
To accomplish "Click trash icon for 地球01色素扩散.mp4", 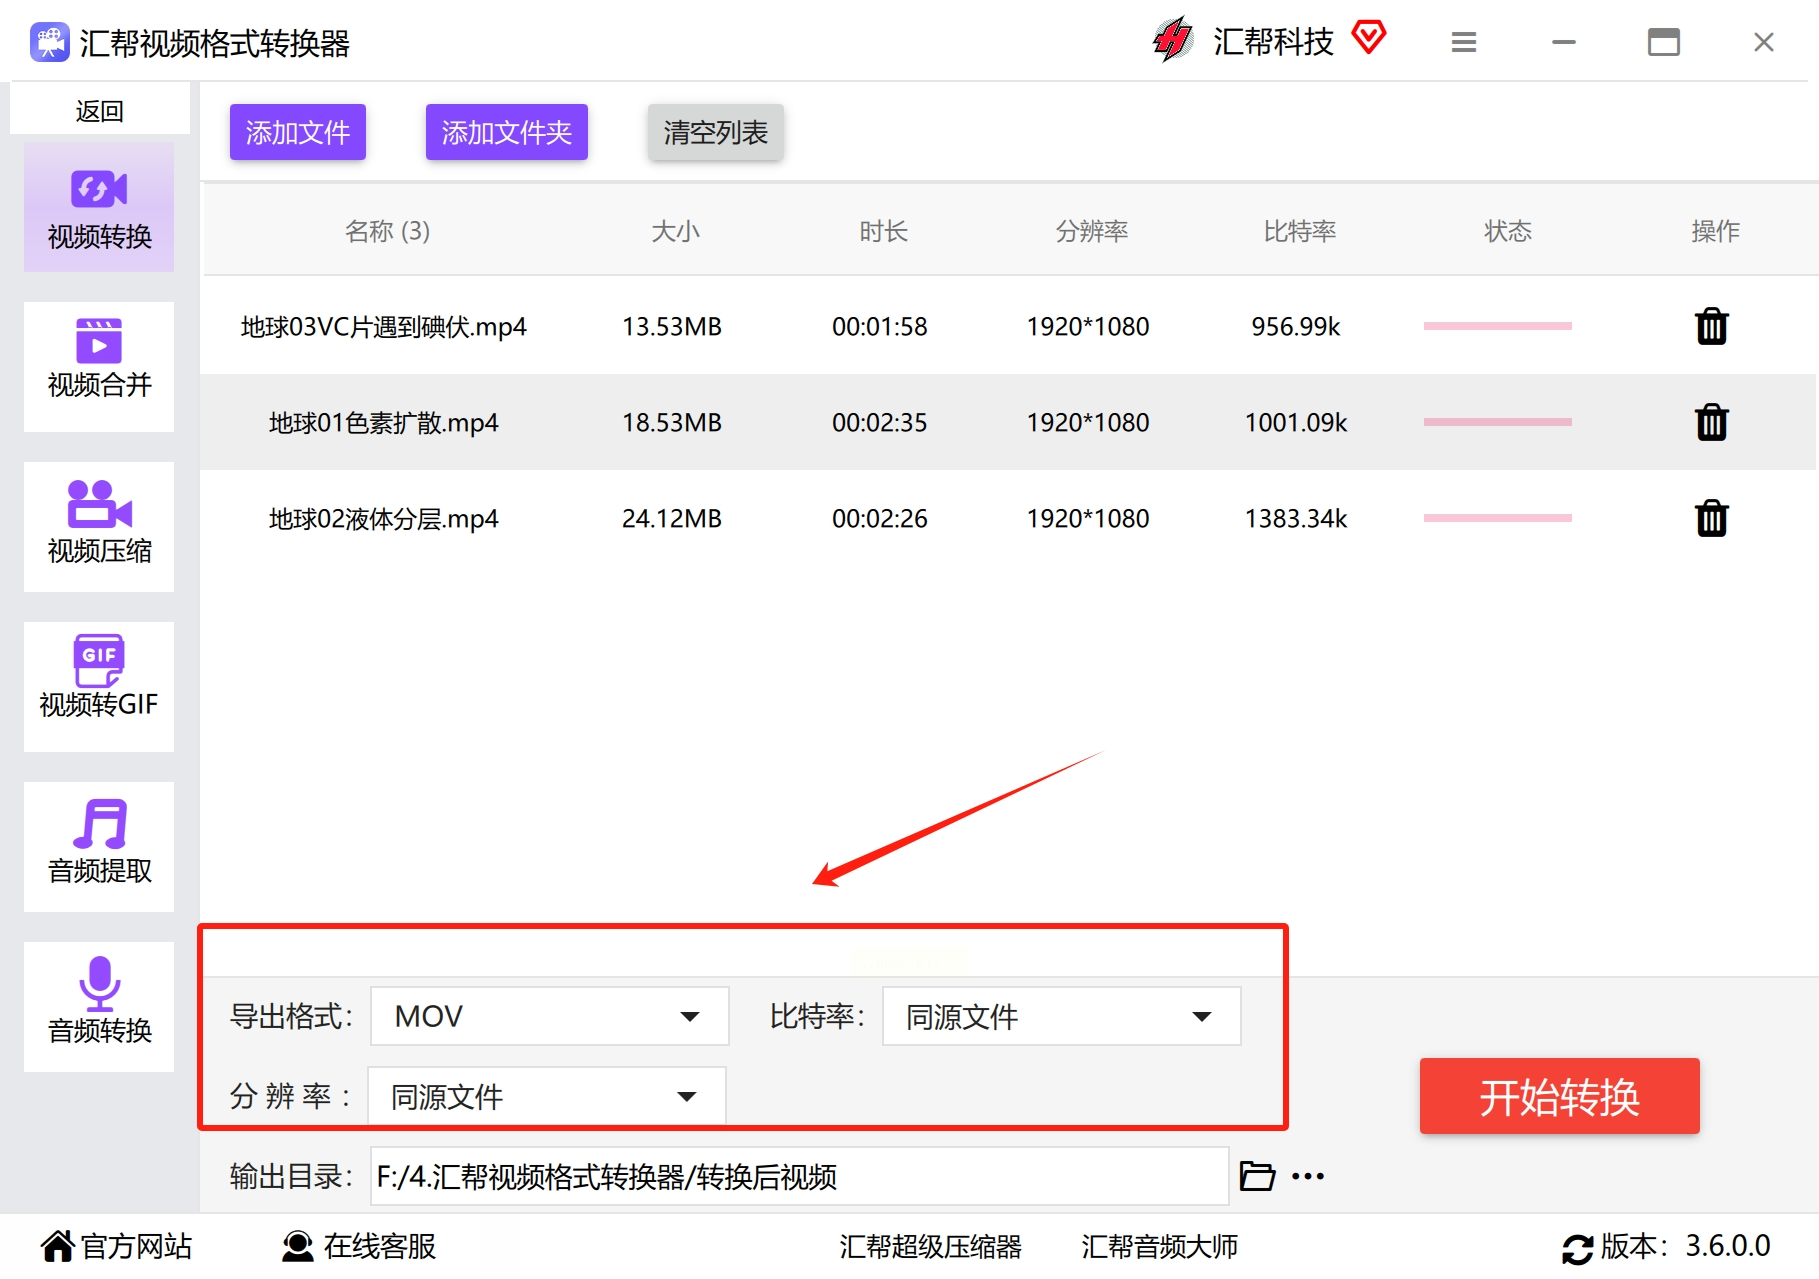I will click(1711, 423).
